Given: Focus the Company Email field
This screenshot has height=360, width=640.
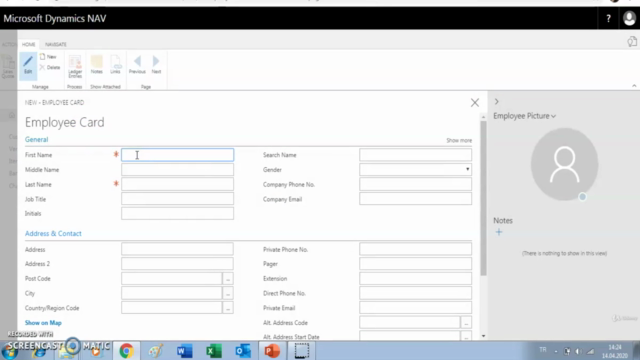Looking at the screenshot, I should (416, 199).
